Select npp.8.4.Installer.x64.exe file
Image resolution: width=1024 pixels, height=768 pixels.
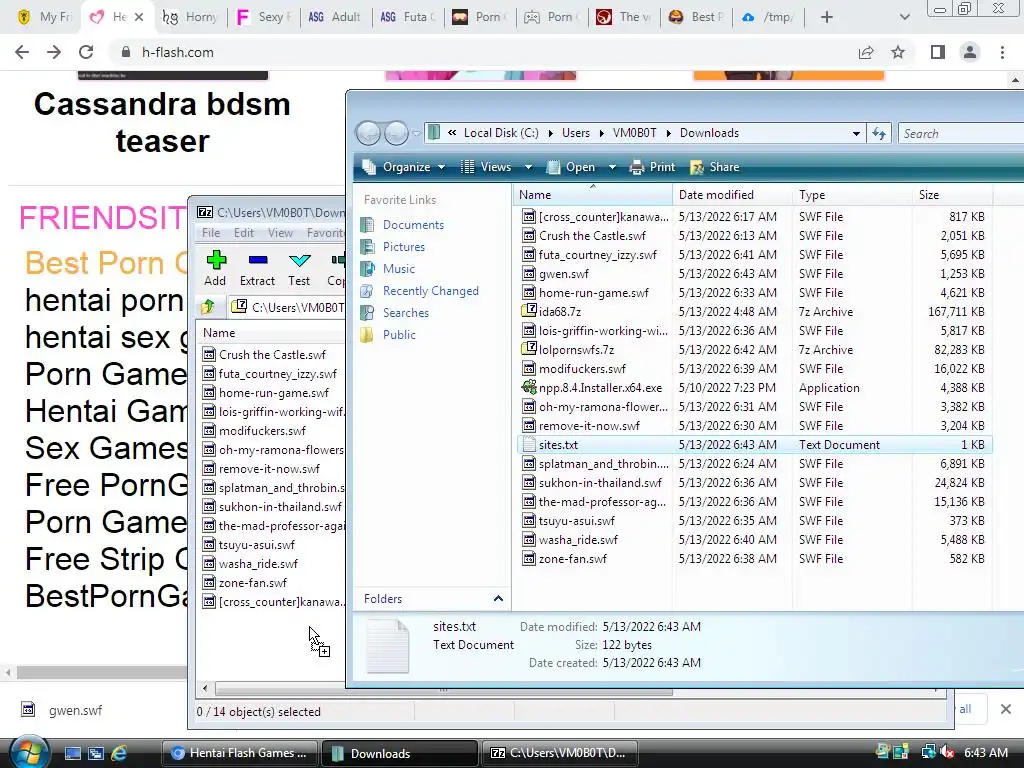click(600, 388)
